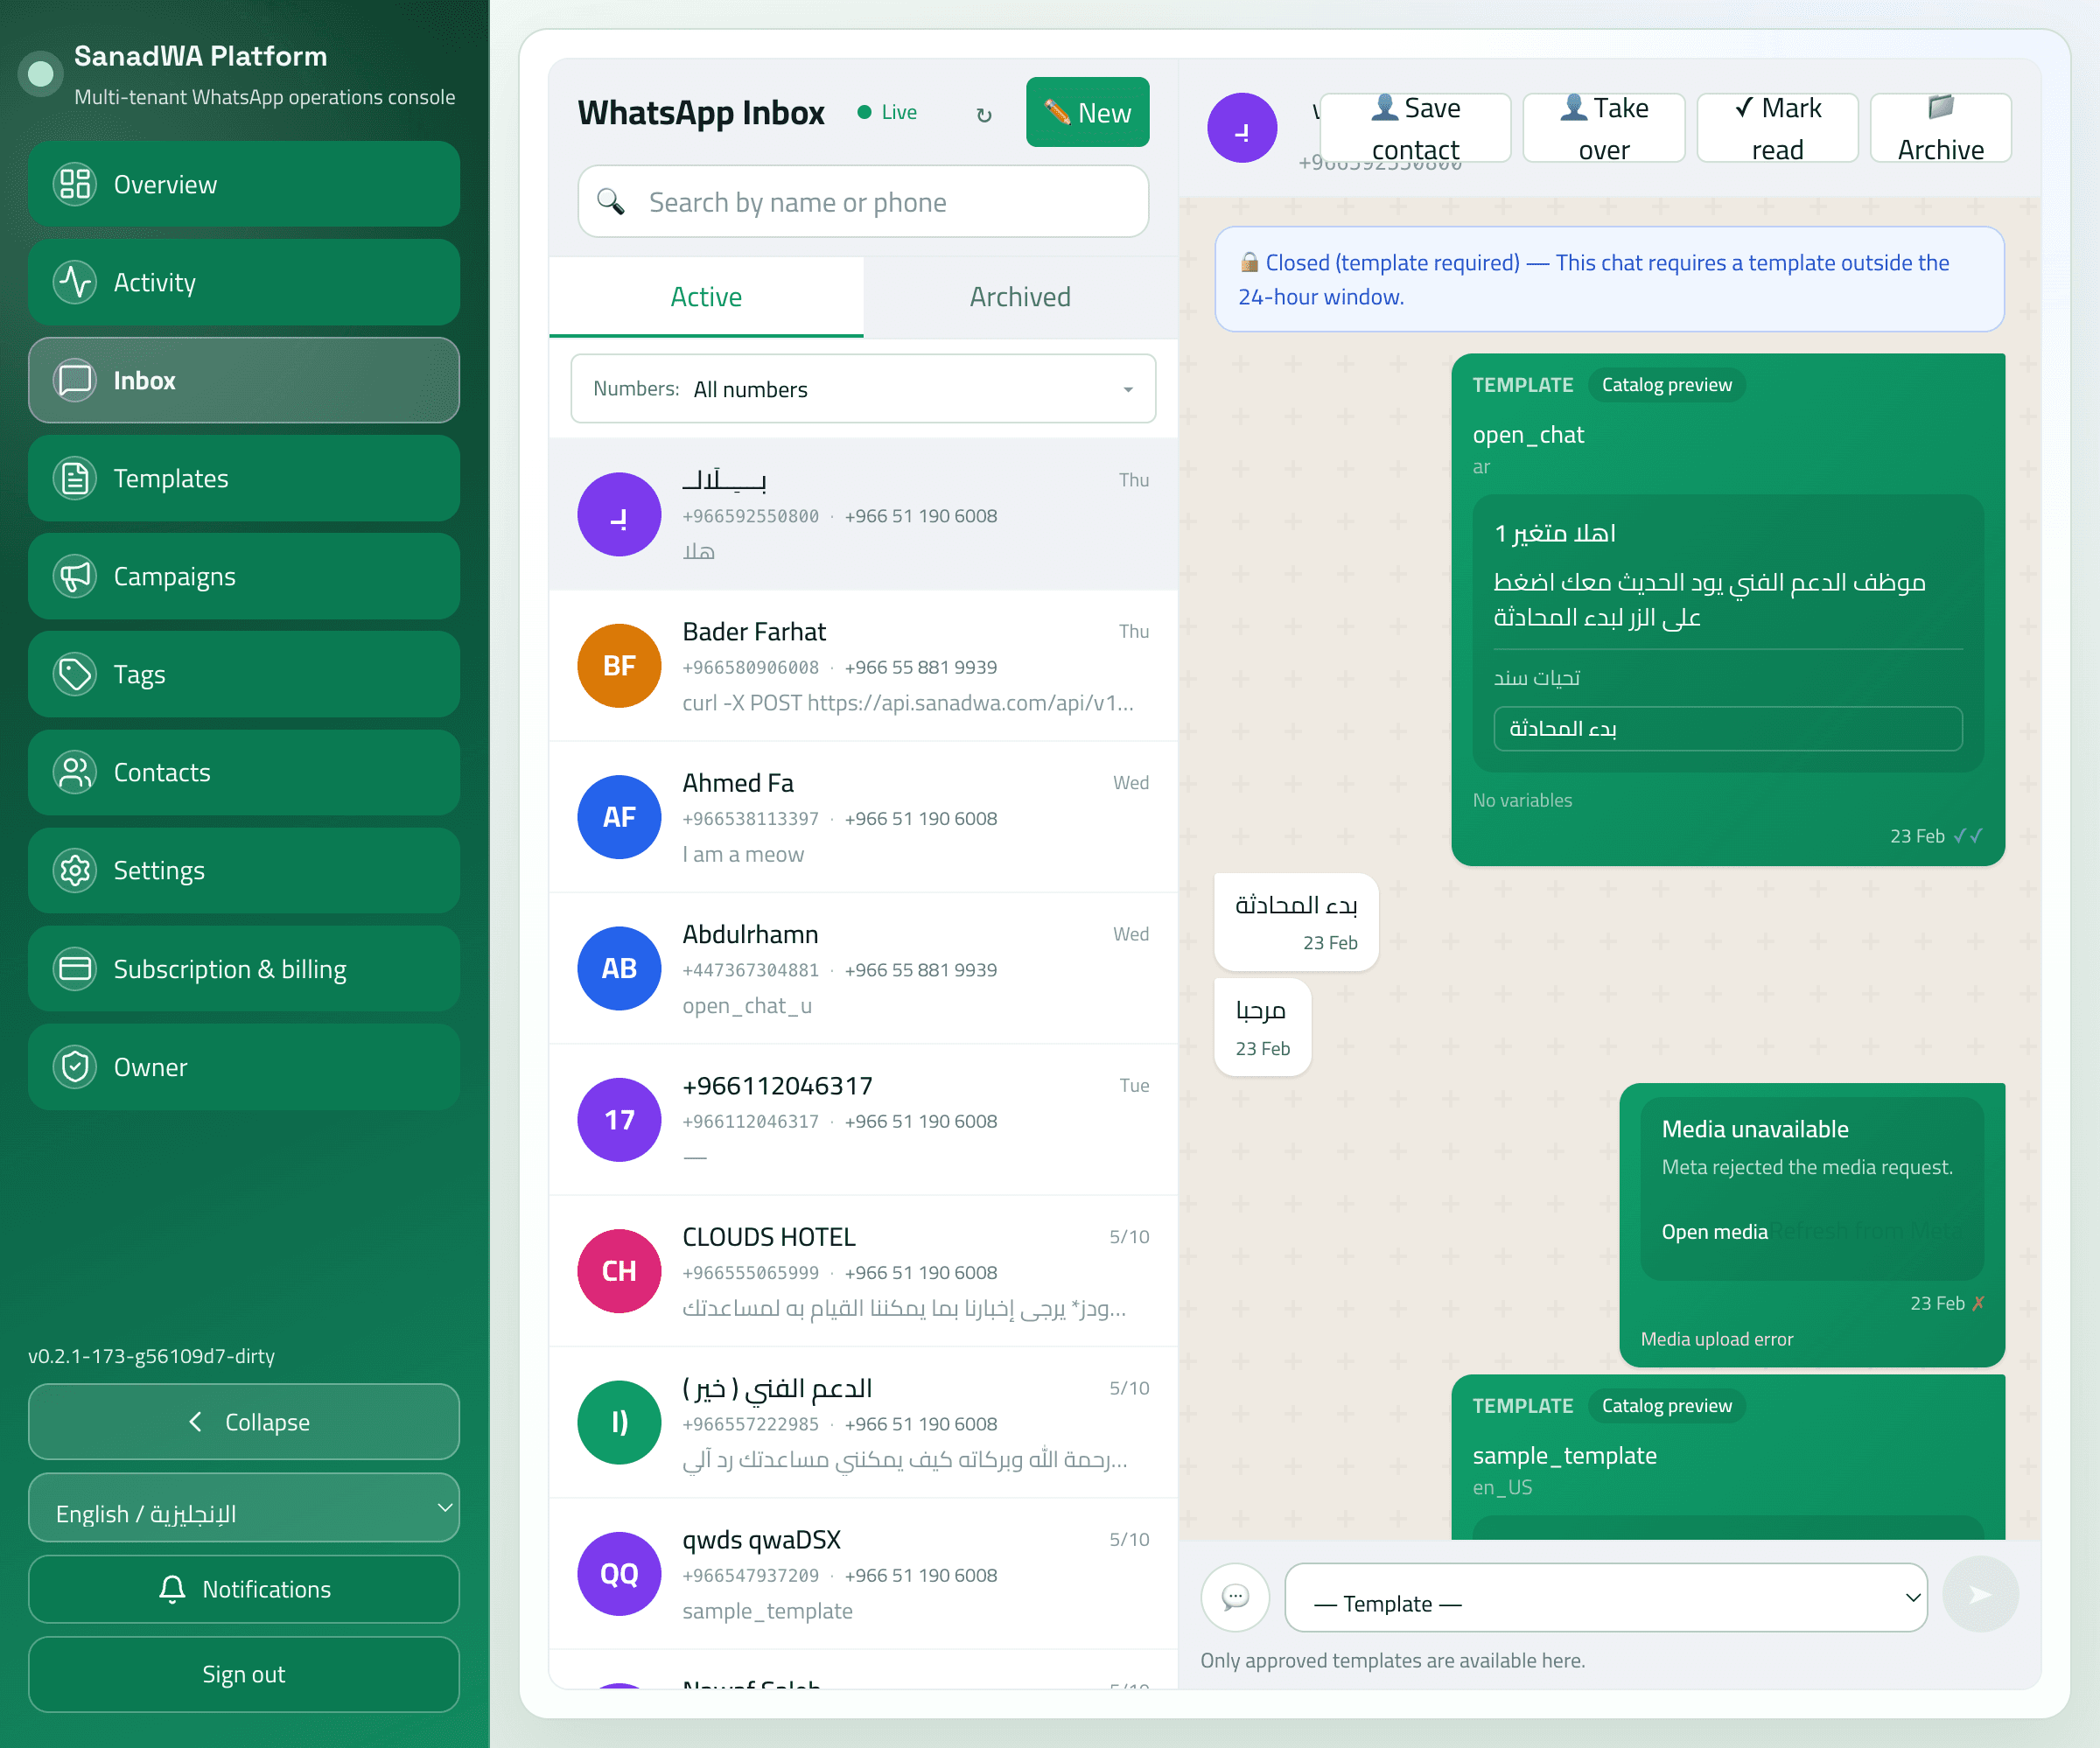Click the SanadWA Platform logo dot

[41, 73]
